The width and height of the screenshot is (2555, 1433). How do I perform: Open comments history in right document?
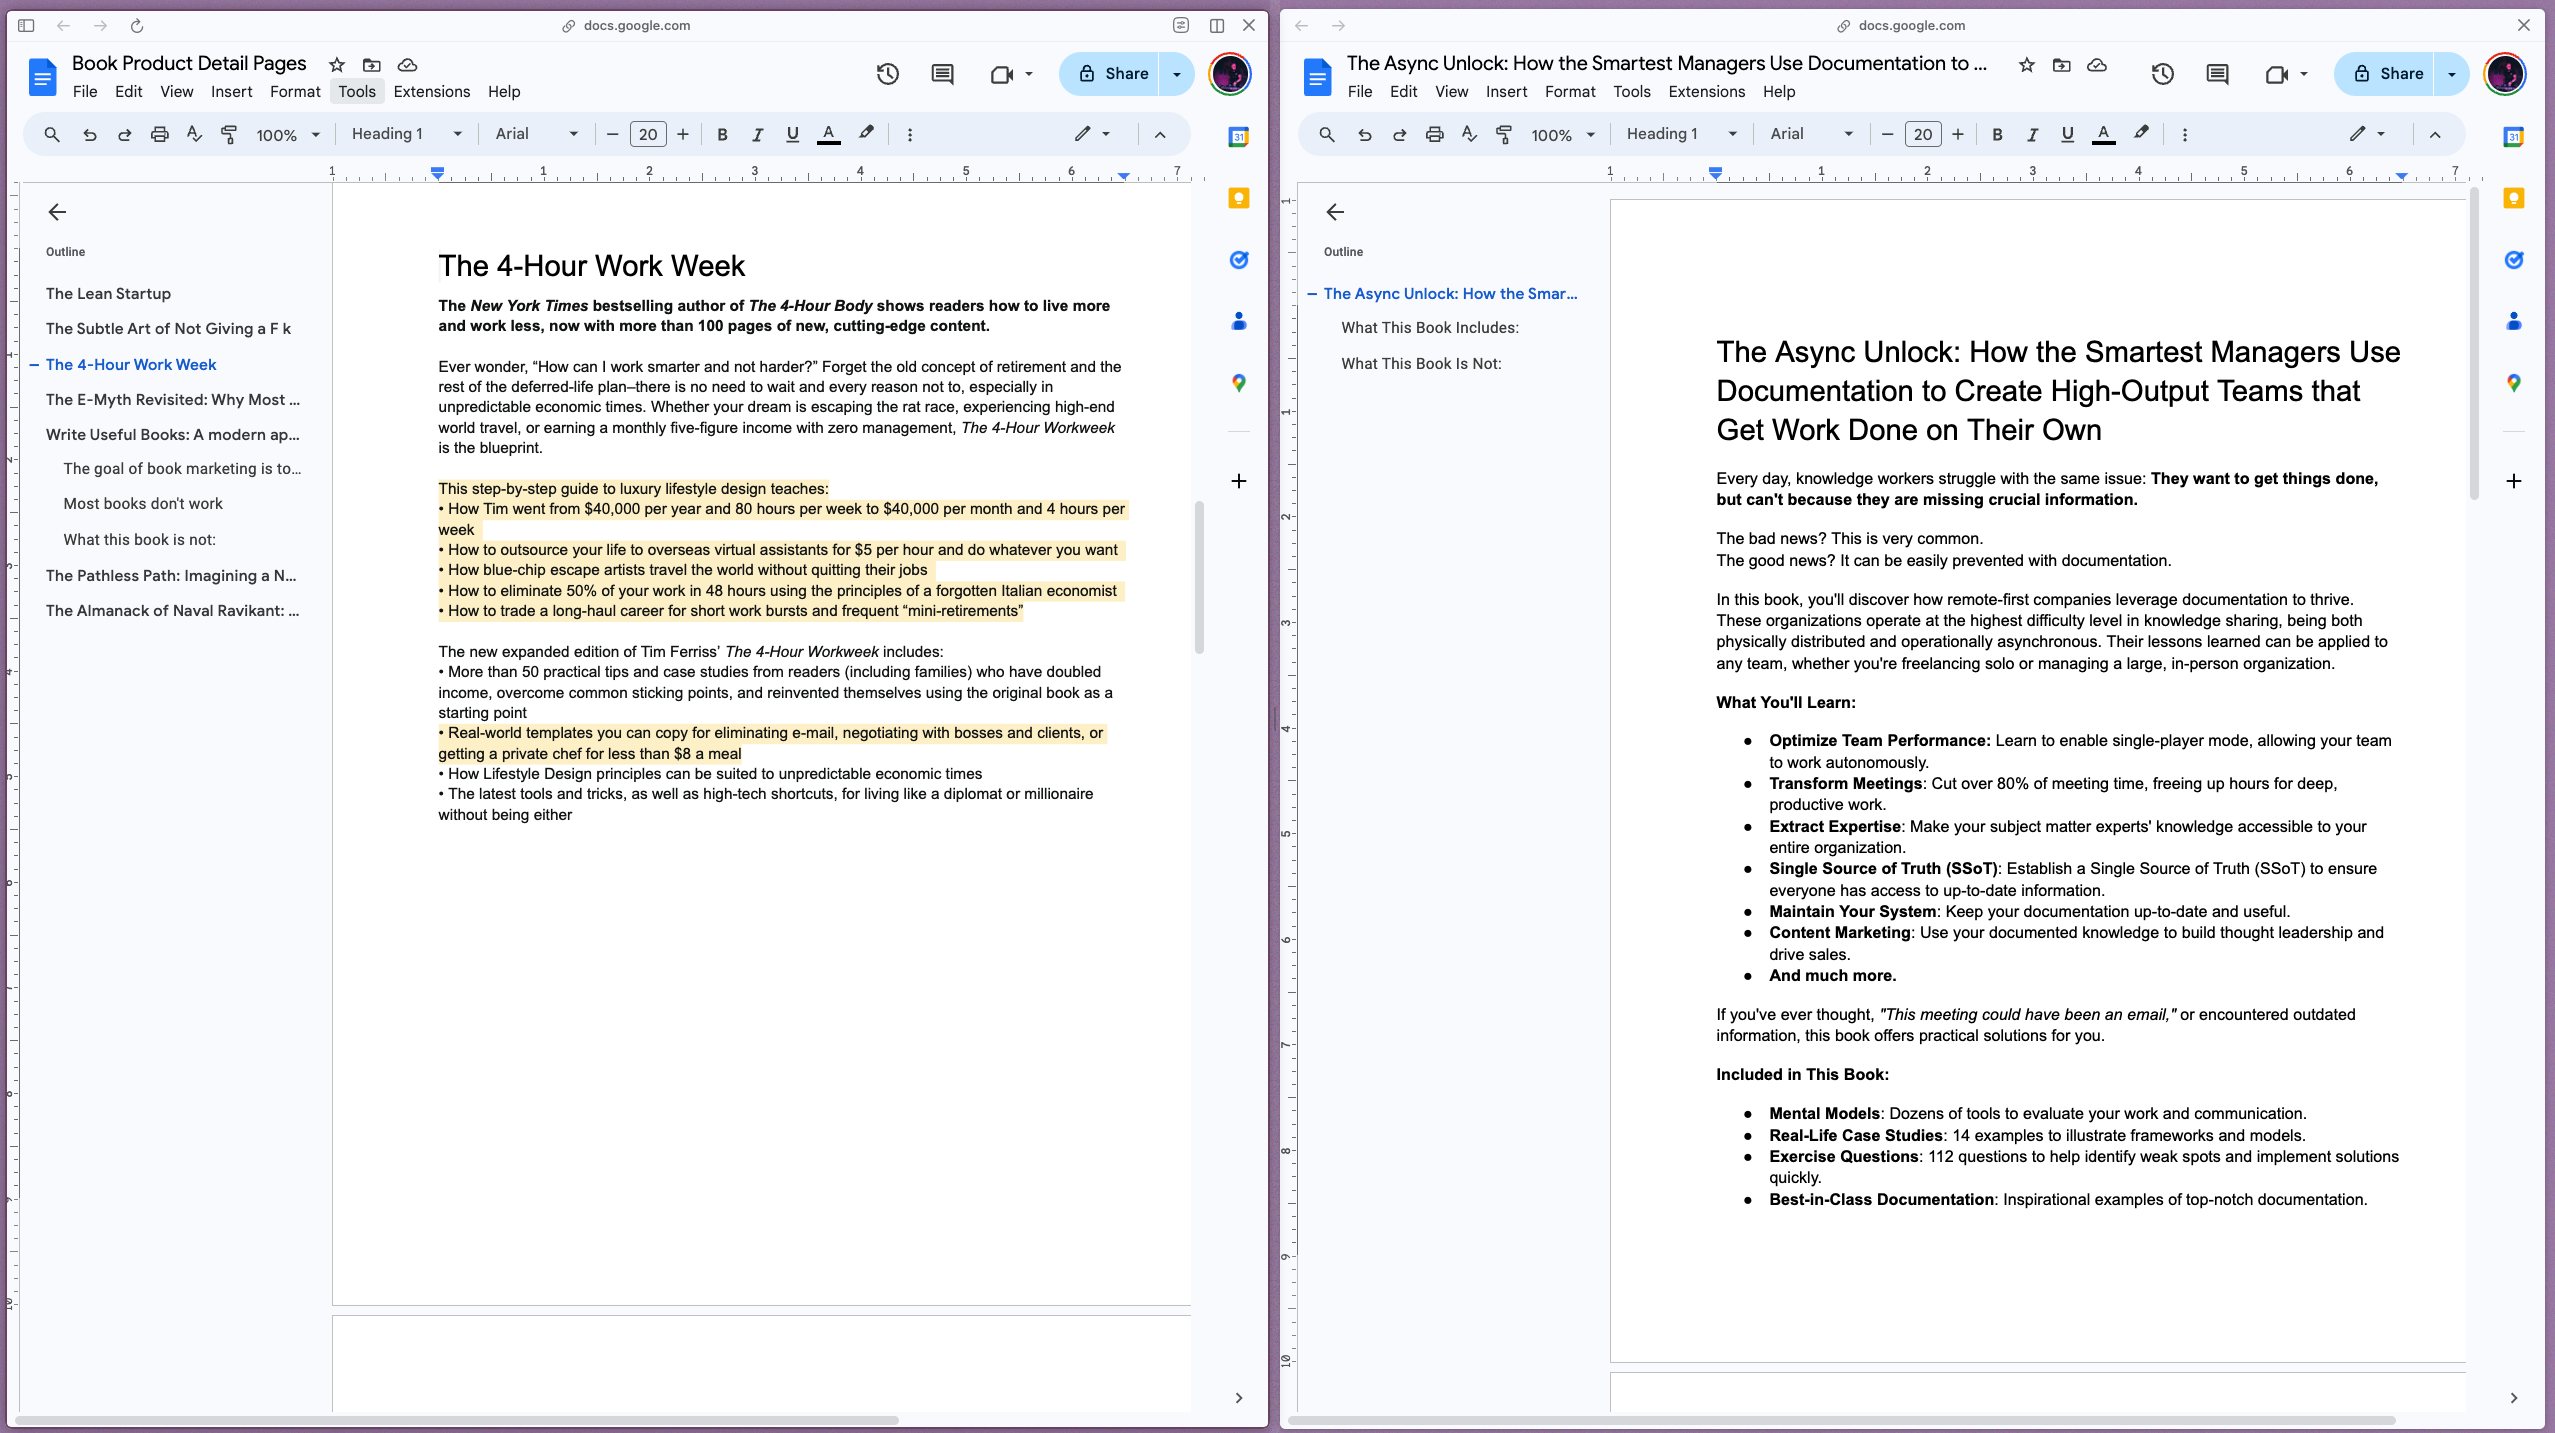(2217, 74)
